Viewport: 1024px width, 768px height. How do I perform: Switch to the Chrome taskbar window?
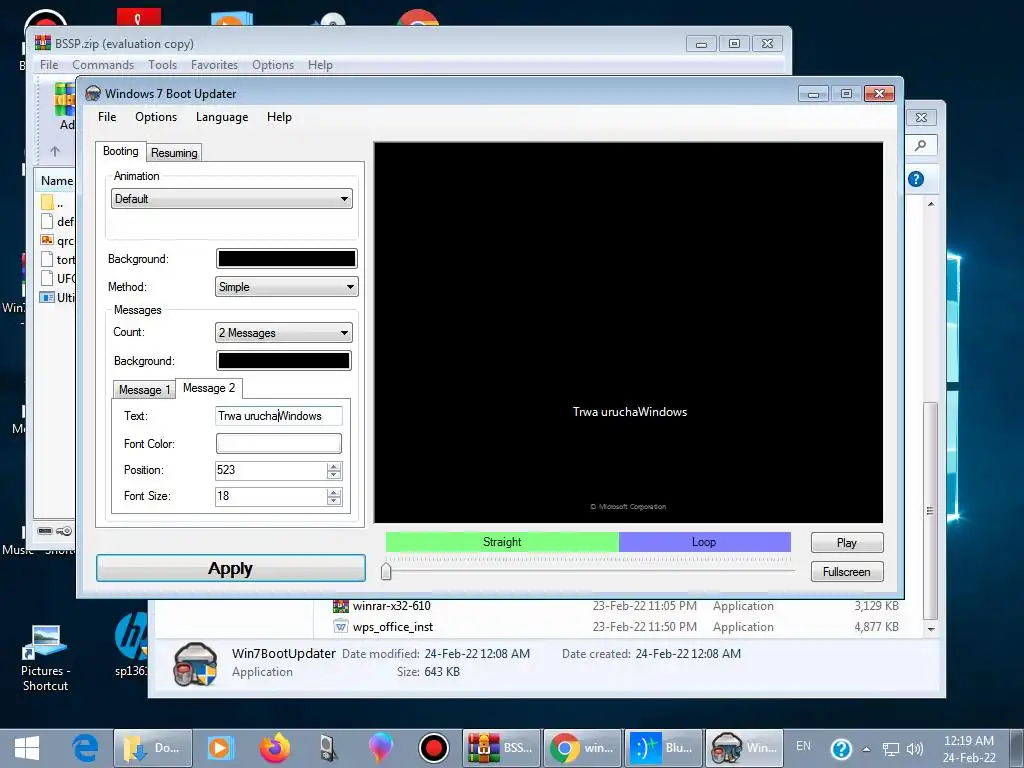[583, 748]
